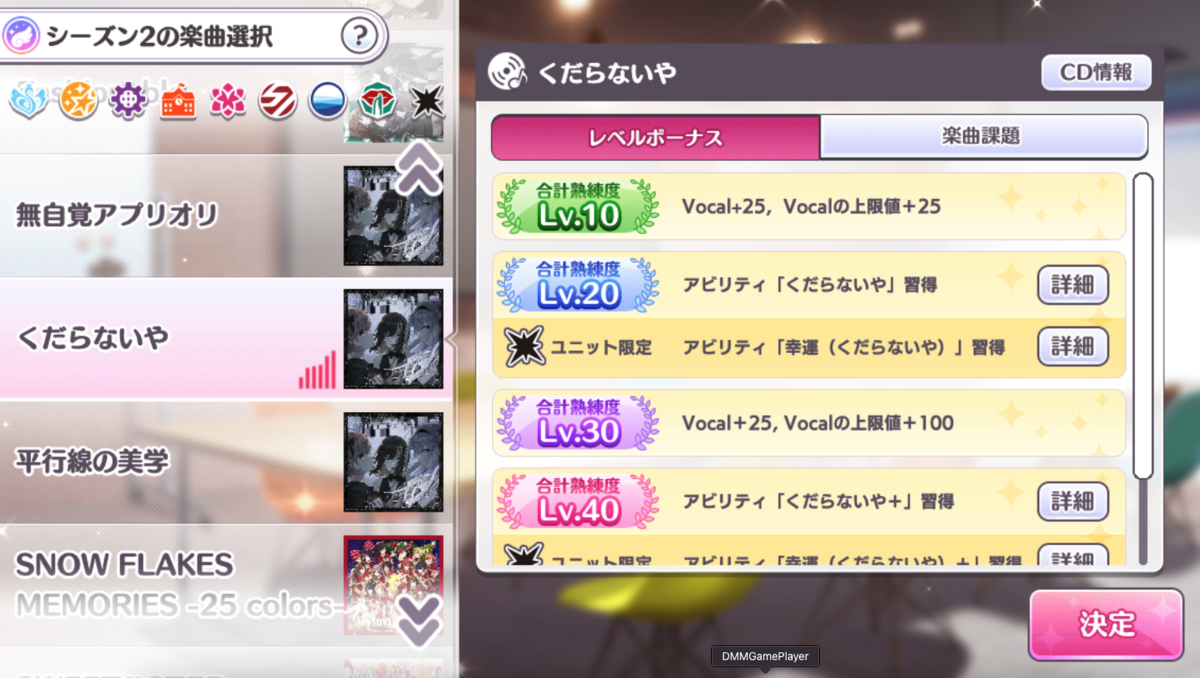Screen dimensions: 1200x678
Task: Switch to the 楽曲課題 tab
Action: [x=983, y=137]
